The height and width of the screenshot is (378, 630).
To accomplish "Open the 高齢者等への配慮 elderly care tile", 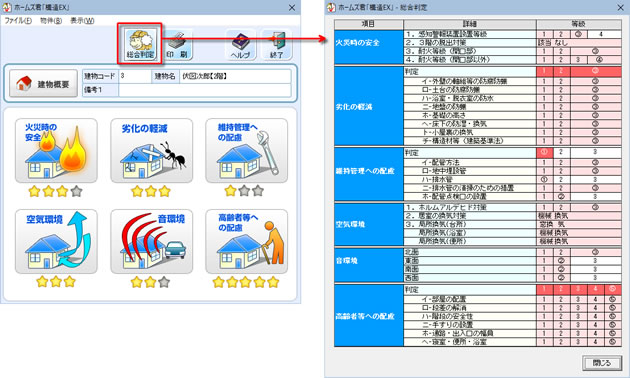I will click(x=246, y=241).
